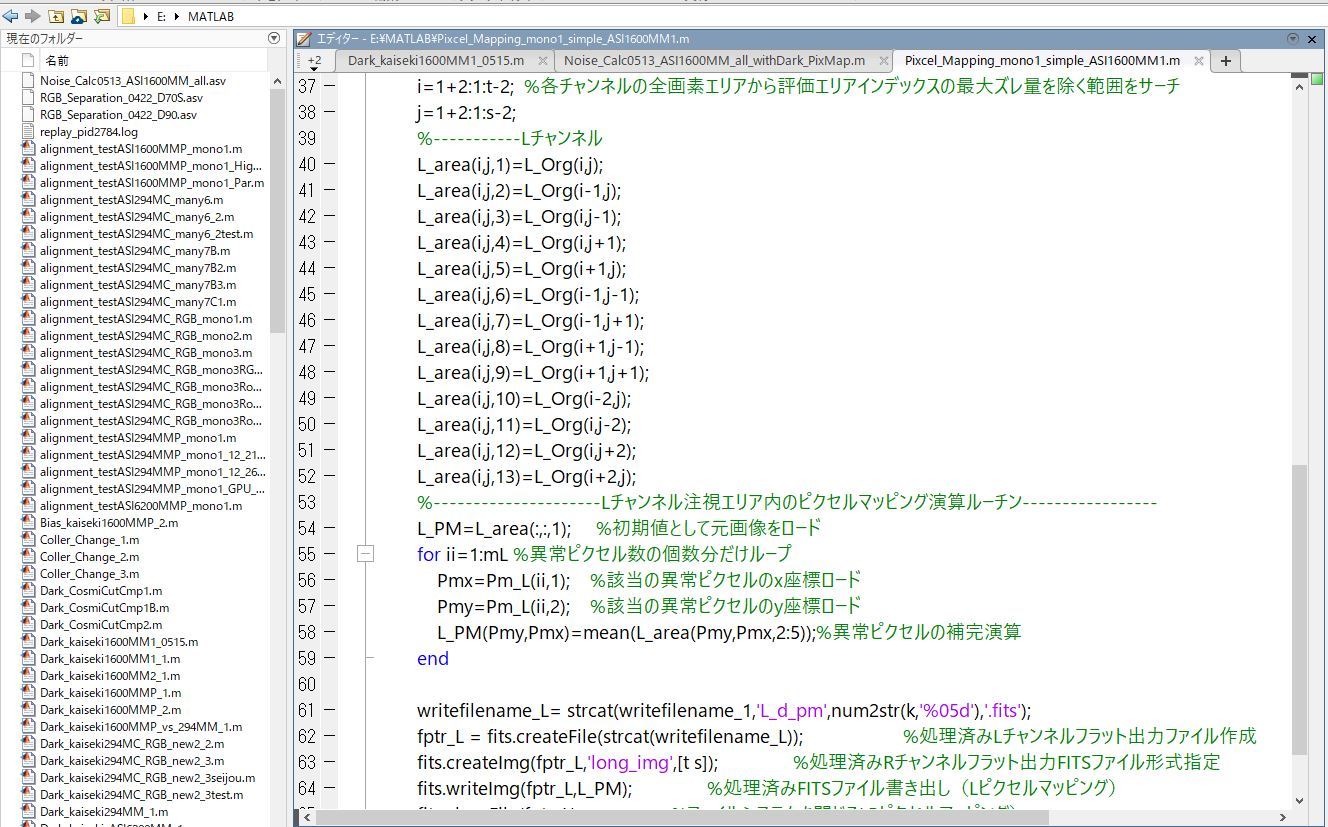Select Coller_Change_1.m file
This screenshot has width=1328, height=827.
point(89,539)
